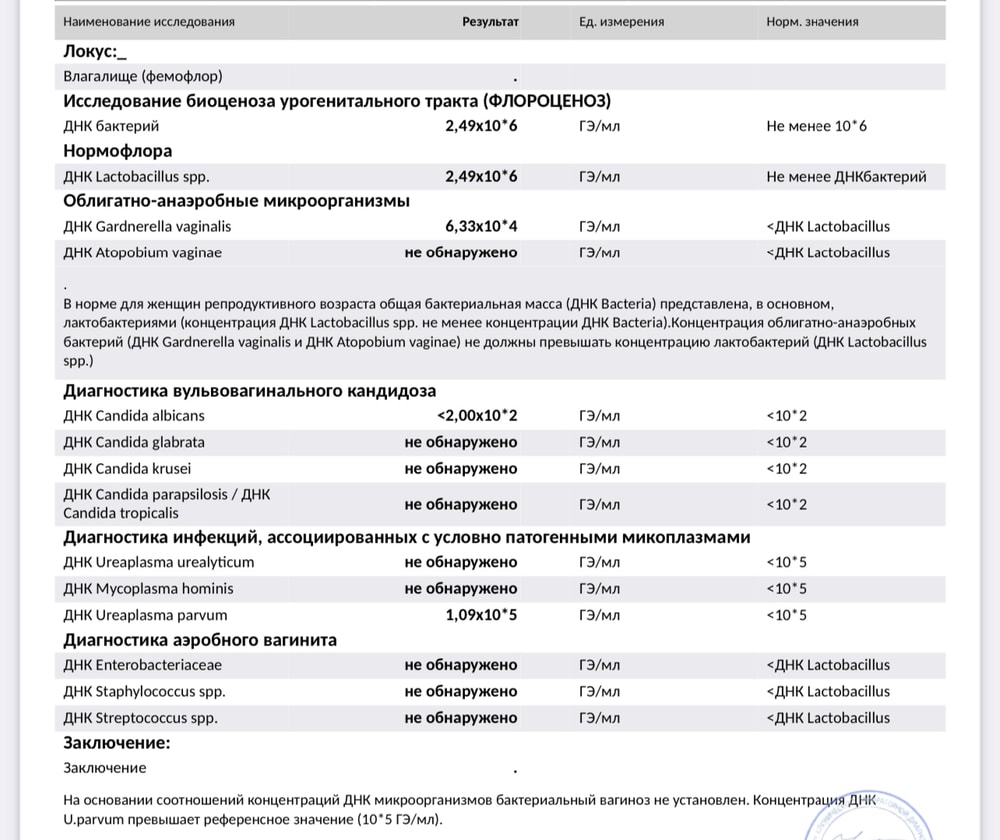Click the 'Диагностика аэробного вагинита' heading
This screenshot has height=840, width=1000.
tap(200, 640)
